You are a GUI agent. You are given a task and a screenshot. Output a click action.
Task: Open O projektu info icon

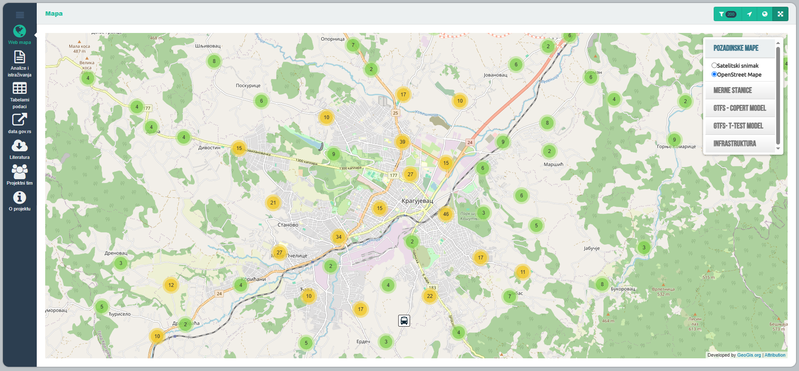click(19, 197)
